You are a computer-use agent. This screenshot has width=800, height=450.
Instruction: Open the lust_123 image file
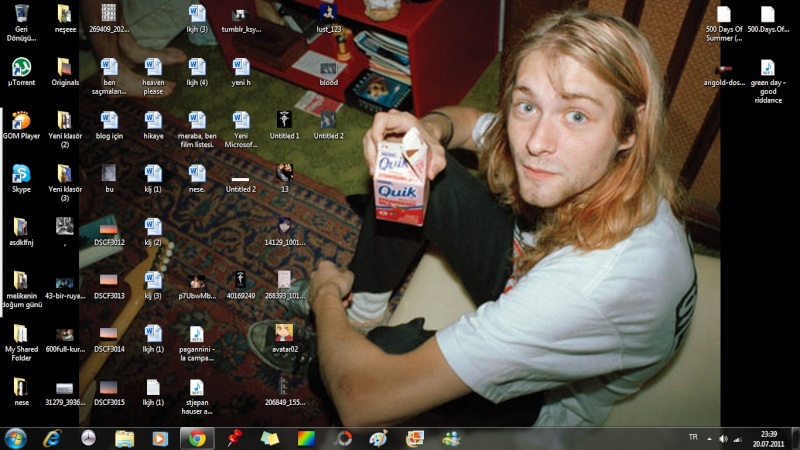pyautogui.click(x=328, y=19)
